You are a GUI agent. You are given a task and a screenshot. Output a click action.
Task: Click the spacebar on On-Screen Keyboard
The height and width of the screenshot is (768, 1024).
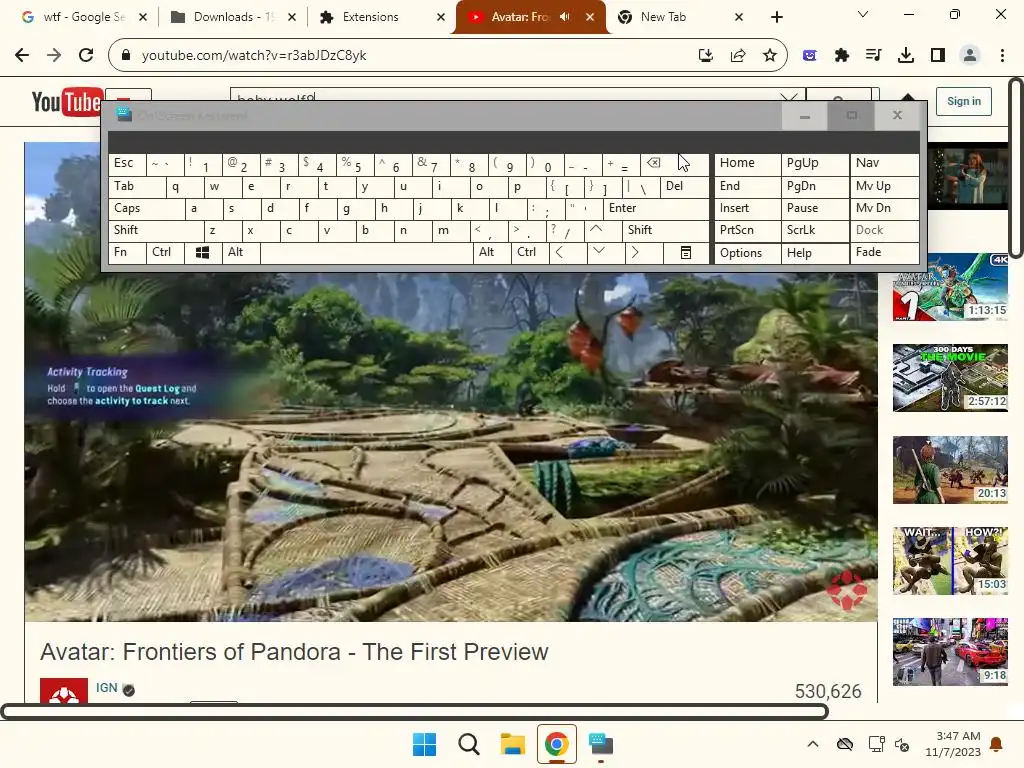tap(366, 253)
